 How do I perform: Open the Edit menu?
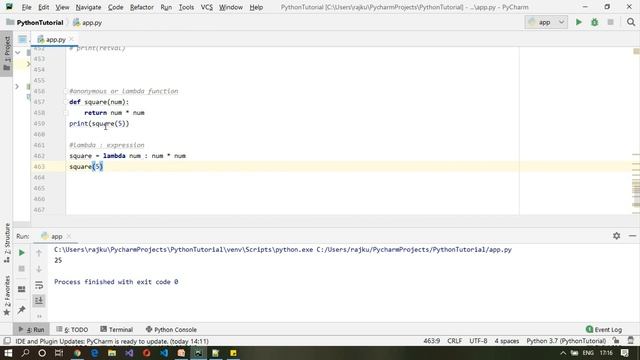coord(43,7)
